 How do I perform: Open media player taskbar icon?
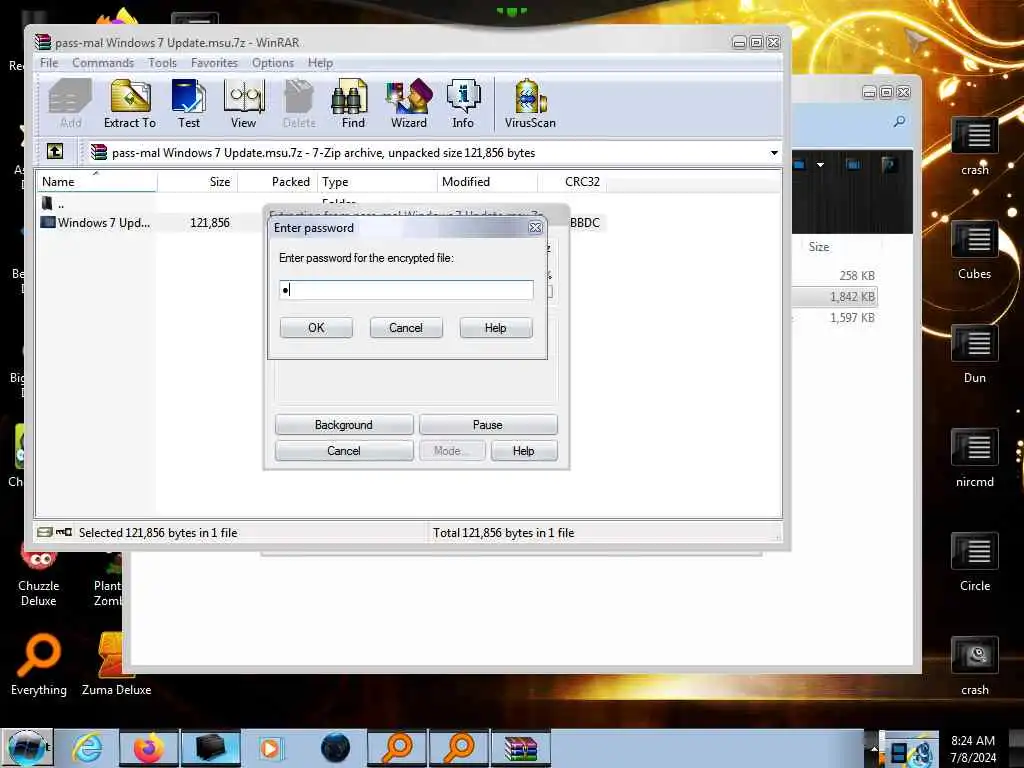270,748
